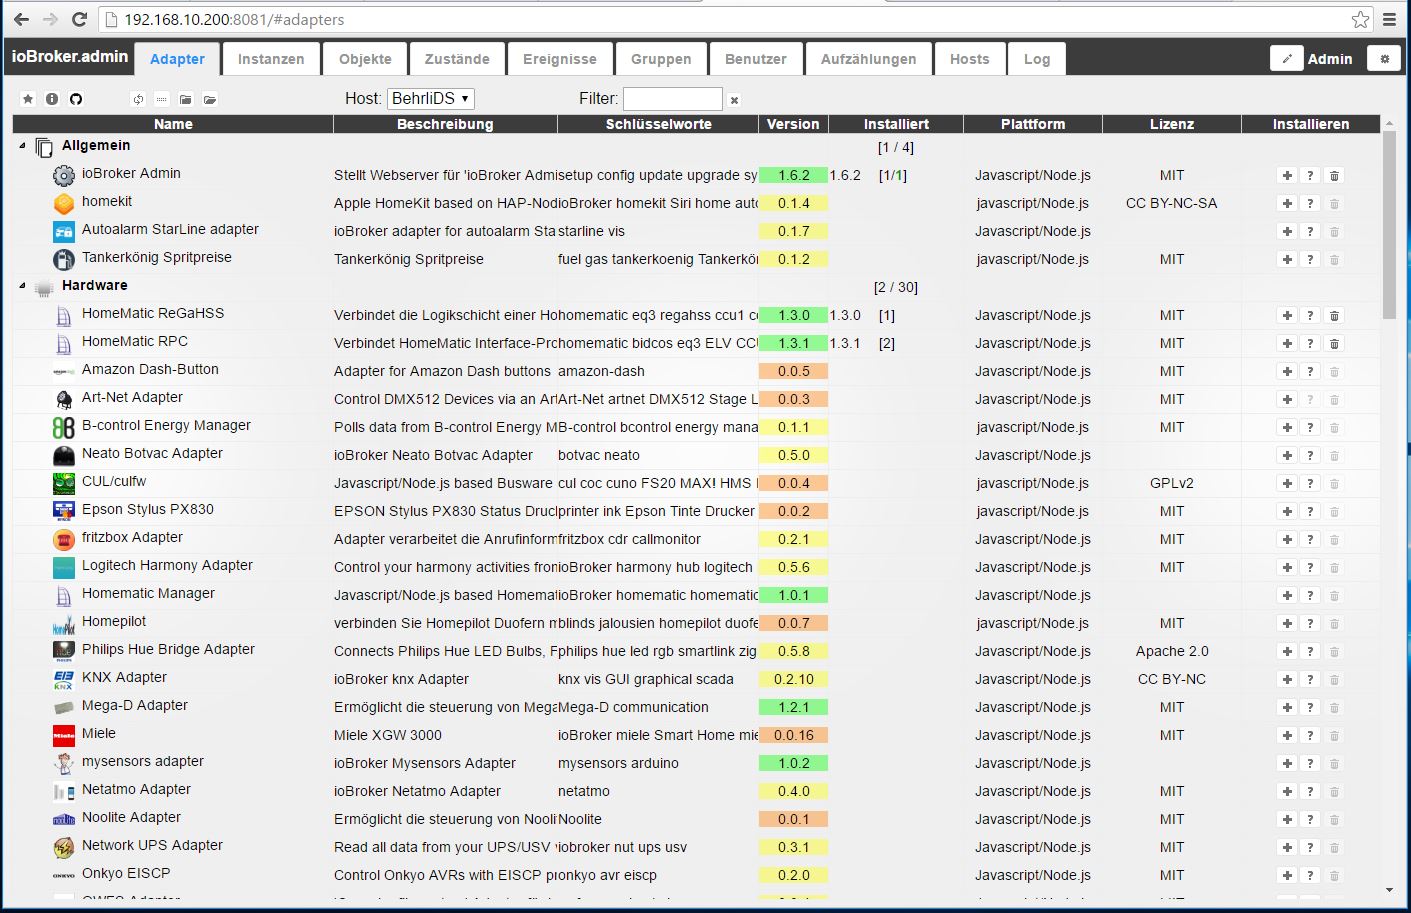Switch to the Ereignisse tab
The image size is (1411, 913).
[559, 59]
